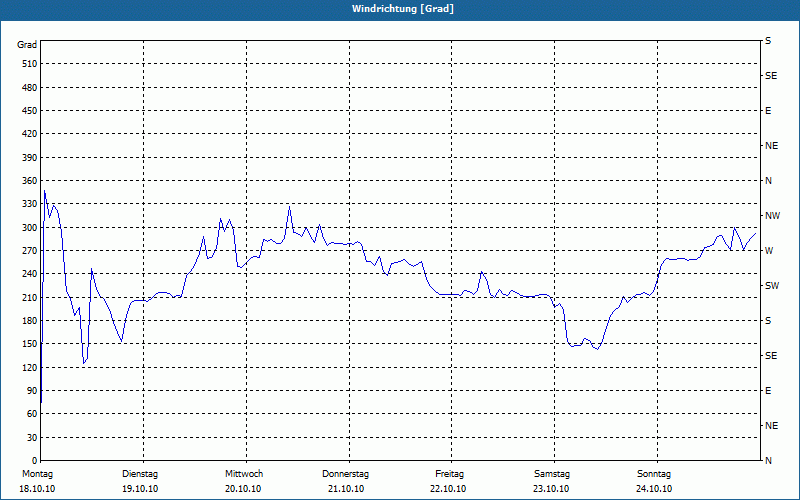The width and height of the screenshot is (800, 500).
Task: Select the 'SW' compass label
Action: coord(772,286)
